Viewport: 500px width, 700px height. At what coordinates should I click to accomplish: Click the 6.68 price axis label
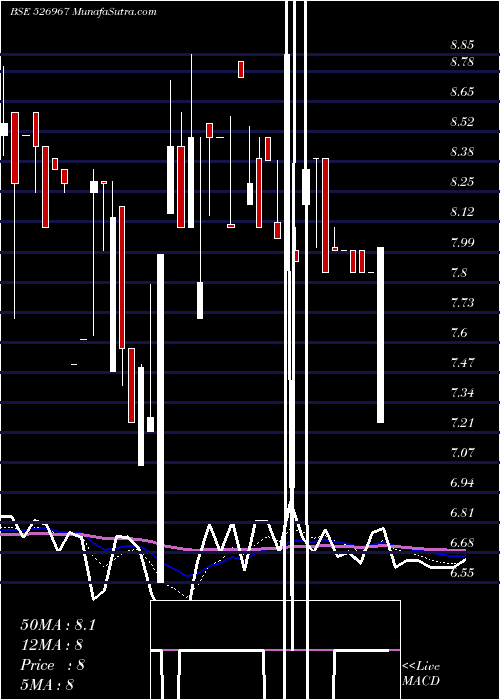[462, 543]
